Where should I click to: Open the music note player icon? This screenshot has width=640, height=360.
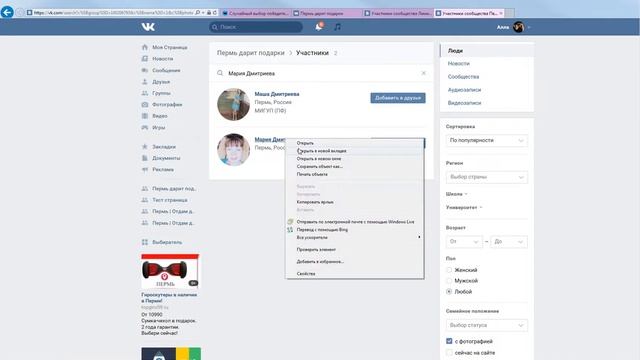pyautogui.click(x=337, y=27)
